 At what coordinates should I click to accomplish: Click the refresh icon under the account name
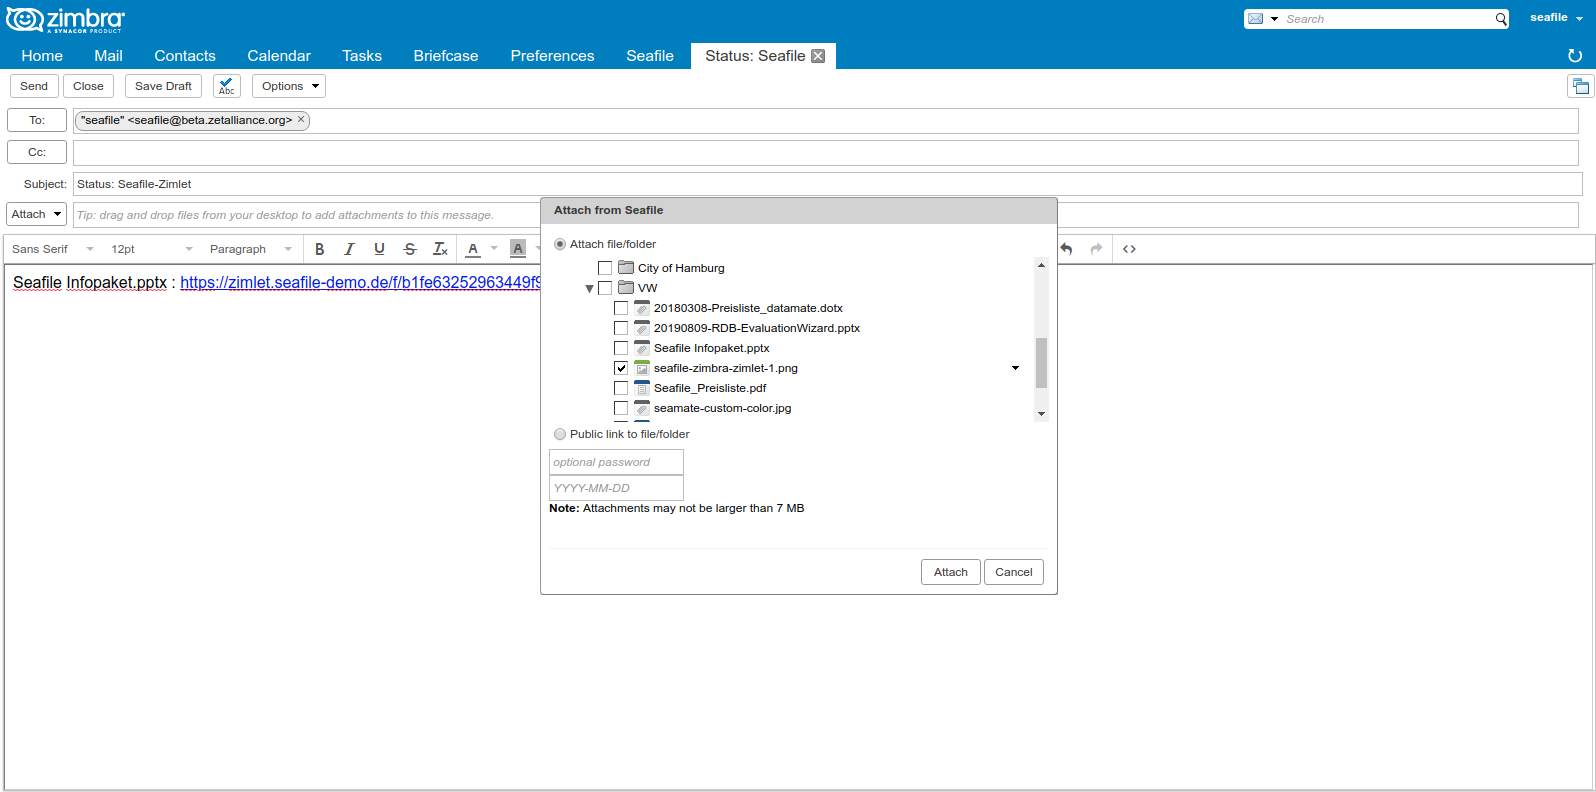[1575, 56]
